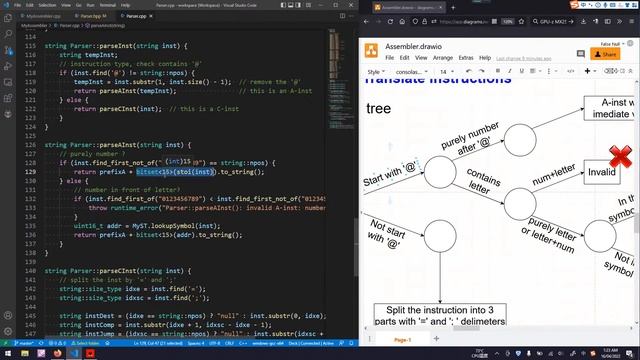Bookmark page with star icon in Firefox
This screenshot has width=640, height=360.
[x=521, y=22]
